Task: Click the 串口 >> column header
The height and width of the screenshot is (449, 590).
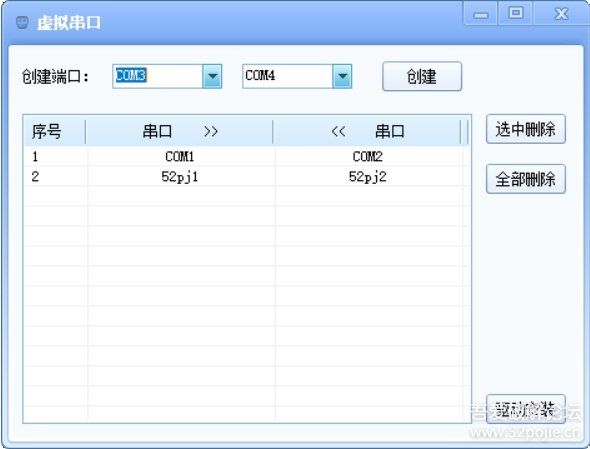Action: pos(179,131)
